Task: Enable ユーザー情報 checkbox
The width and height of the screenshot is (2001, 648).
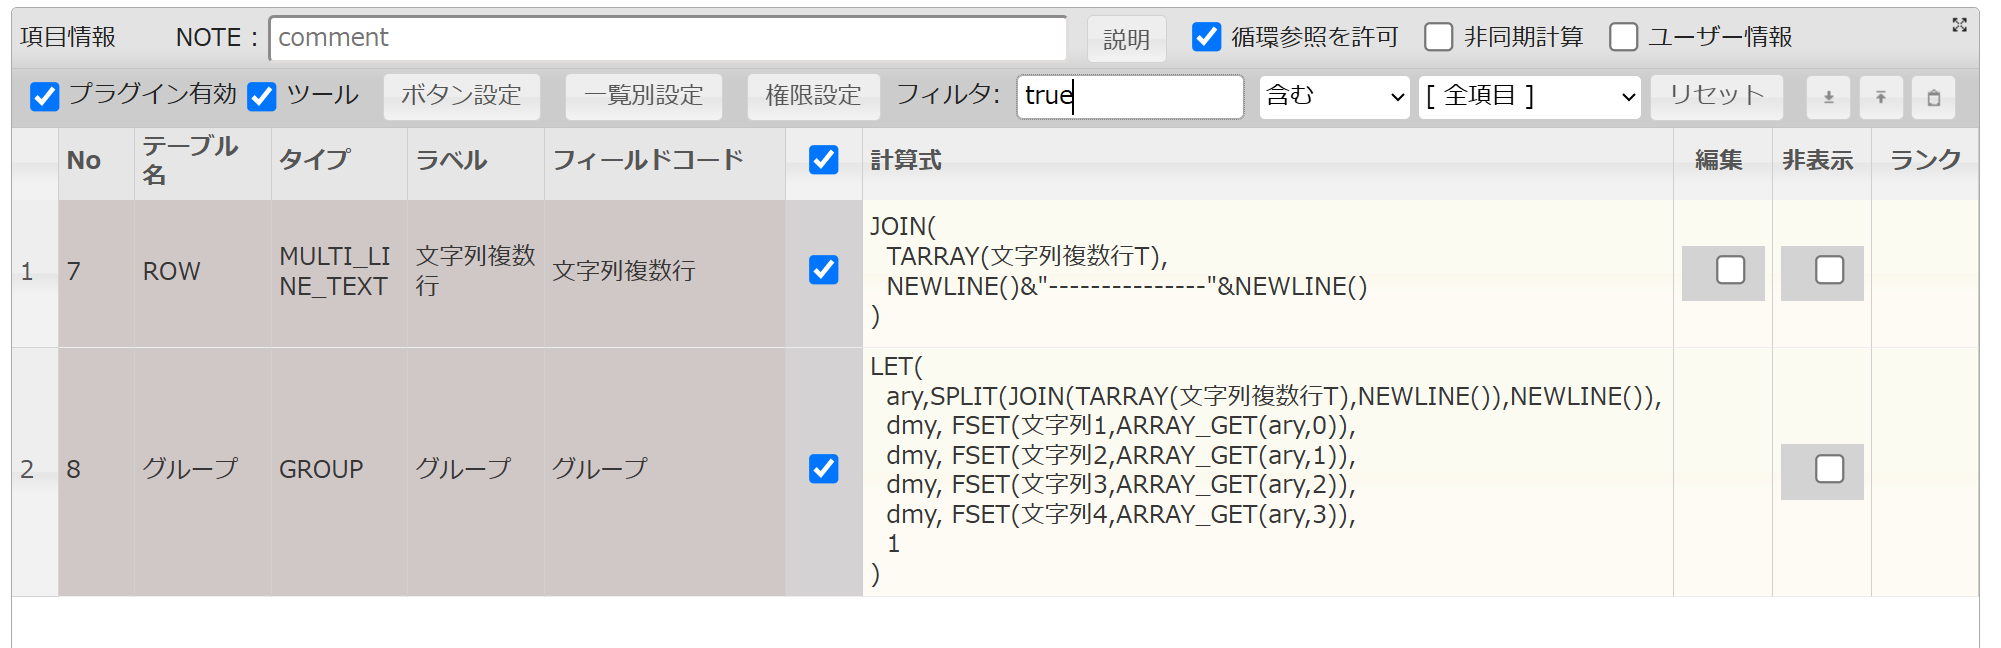Action: point(1623,37)
